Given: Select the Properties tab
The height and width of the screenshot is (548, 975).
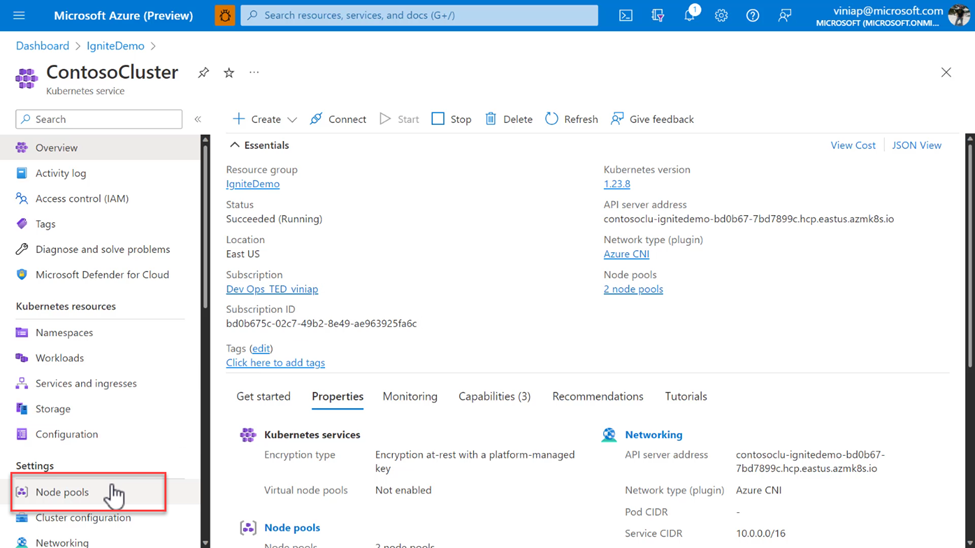Looking at the screenshot, I should [338, 396].
